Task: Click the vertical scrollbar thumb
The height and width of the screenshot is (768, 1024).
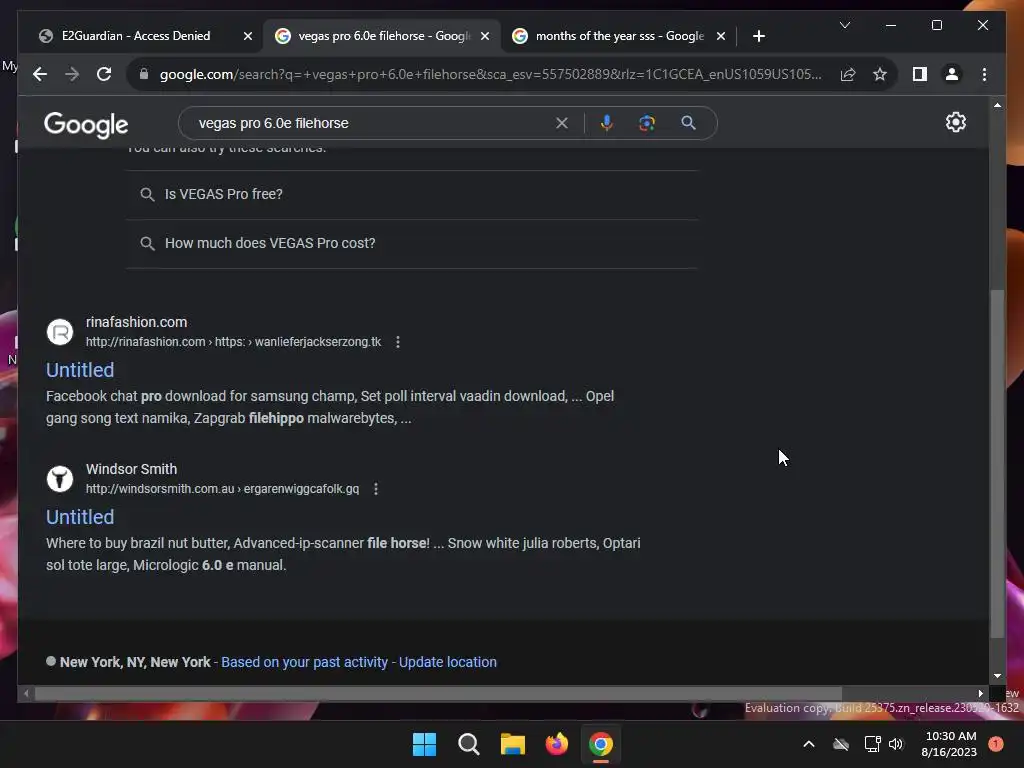Action: click(997, 462)
